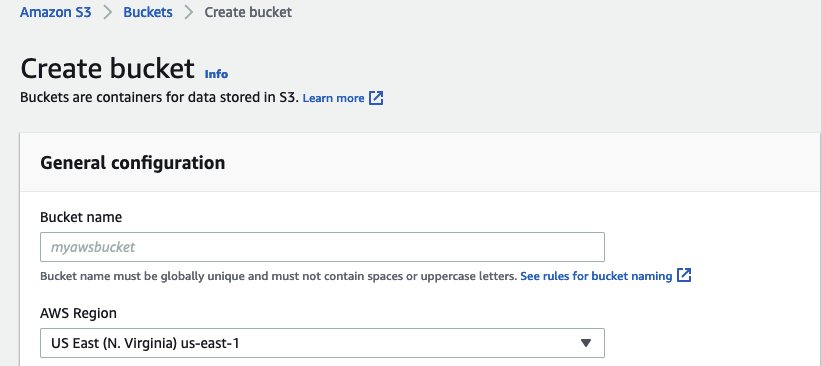This screenshot has height=366, width=821.
Task: Open external link icon beside Learn more
Action: click(x=376, y=98)
